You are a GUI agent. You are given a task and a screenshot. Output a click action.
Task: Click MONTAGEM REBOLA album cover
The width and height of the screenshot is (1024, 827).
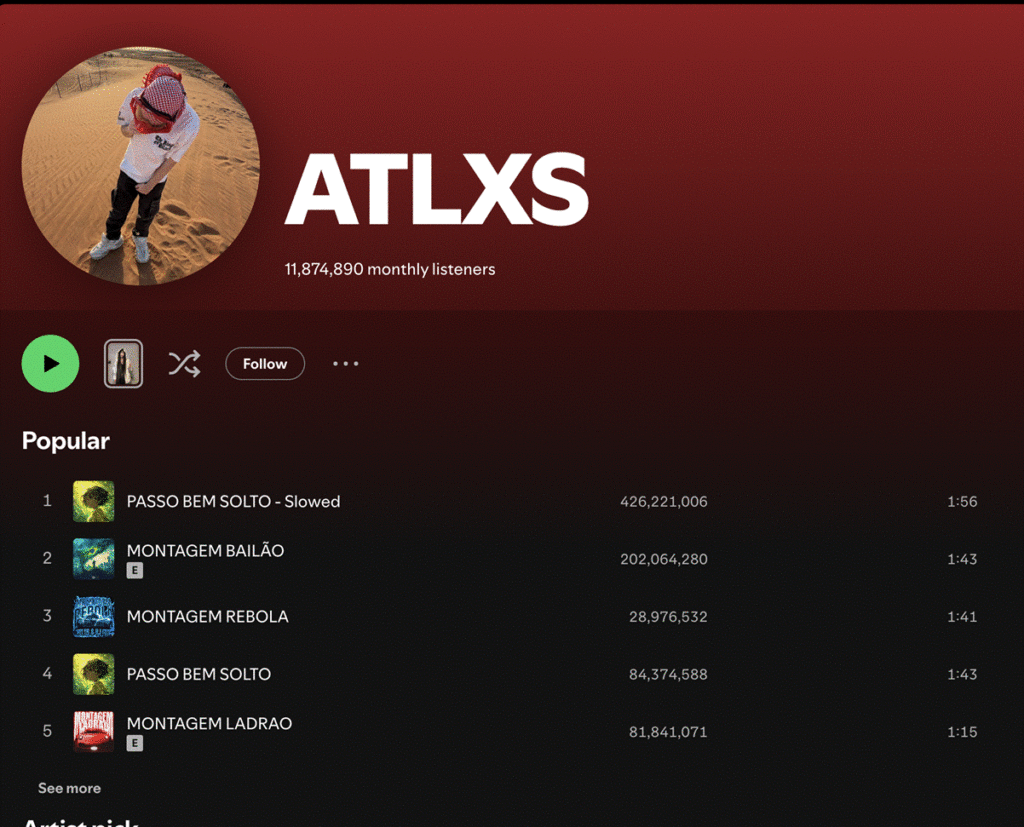(x=93, y=617)
